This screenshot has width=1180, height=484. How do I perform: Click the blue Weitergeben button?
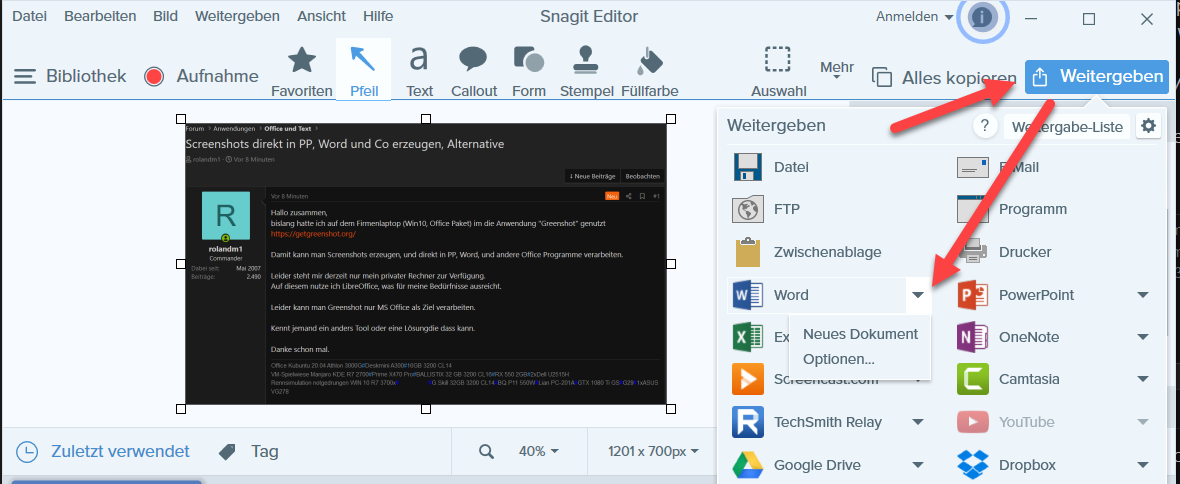(x=1096, y=76)
